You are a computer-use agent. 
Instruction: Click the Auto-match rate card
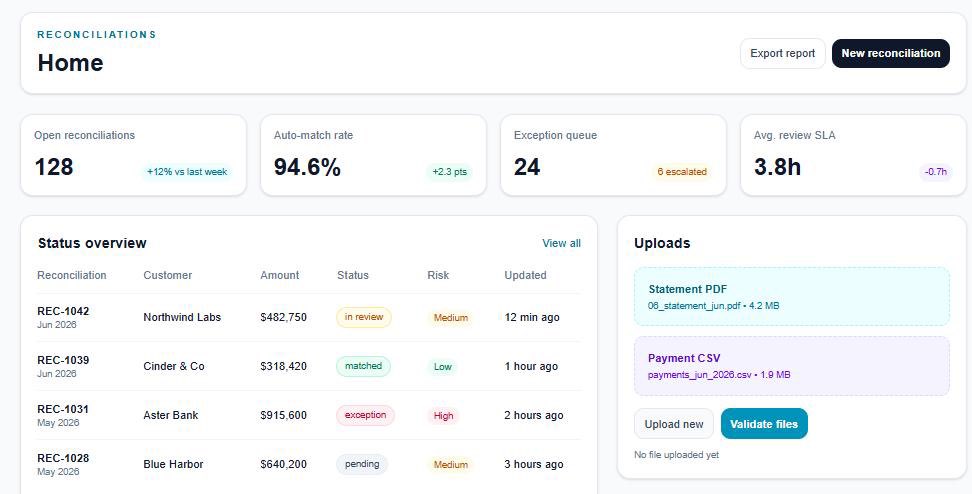click(373, 155)
